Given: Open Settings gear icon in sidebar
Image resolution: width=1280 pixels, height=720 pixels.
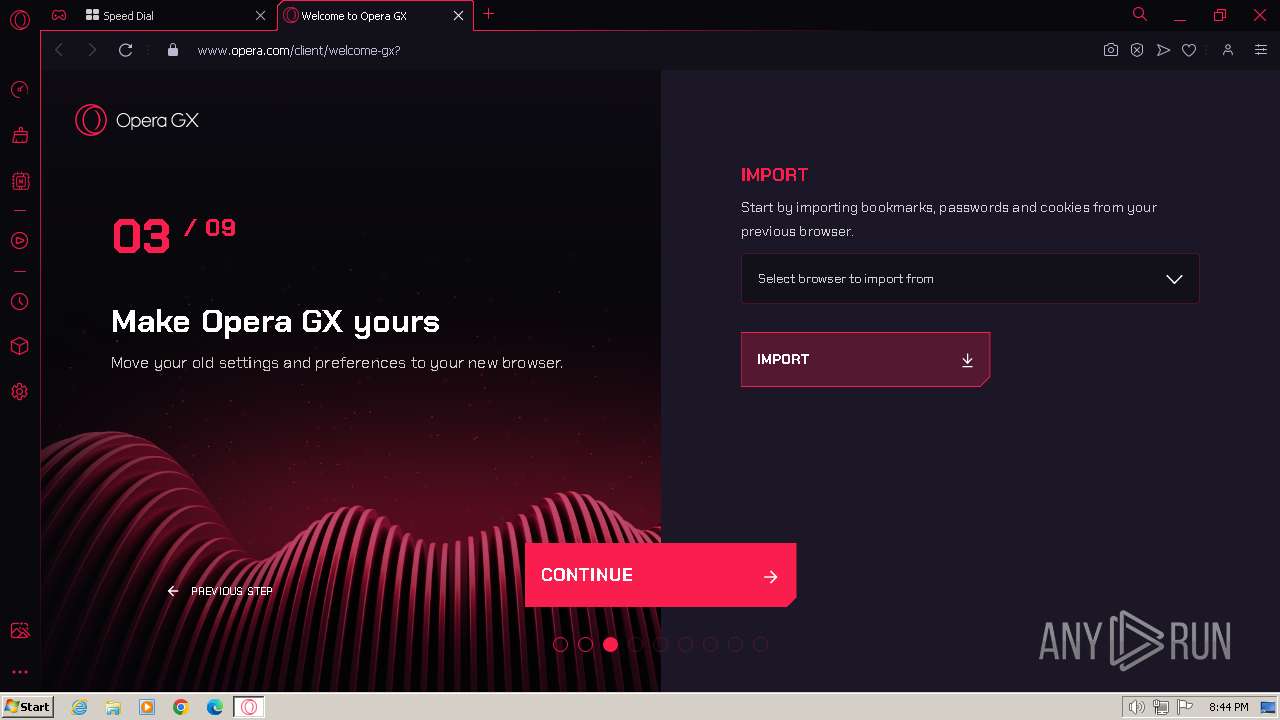Looking at the screenshot, I should pos(19,392).
